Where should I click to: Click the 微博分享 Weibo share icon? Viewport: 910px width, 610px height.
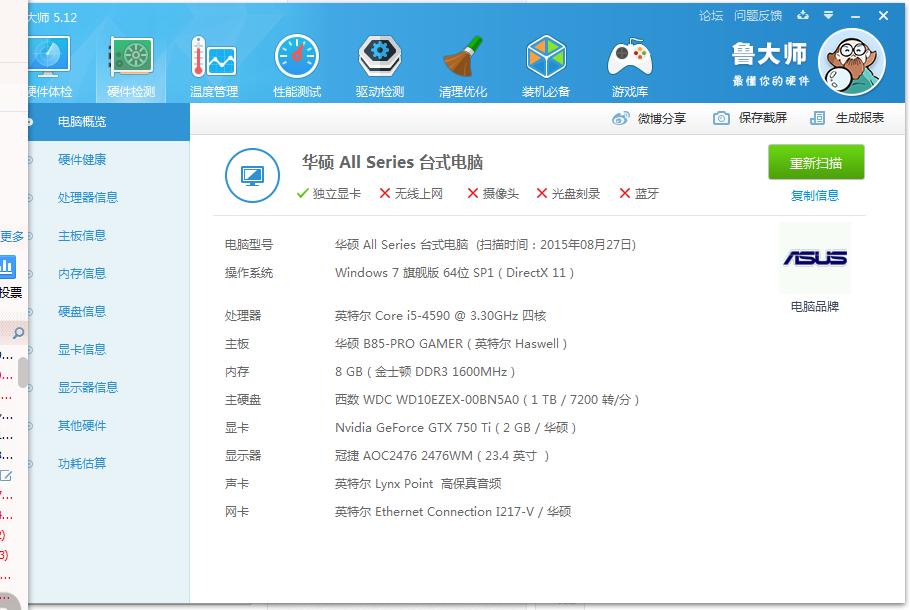620,118
